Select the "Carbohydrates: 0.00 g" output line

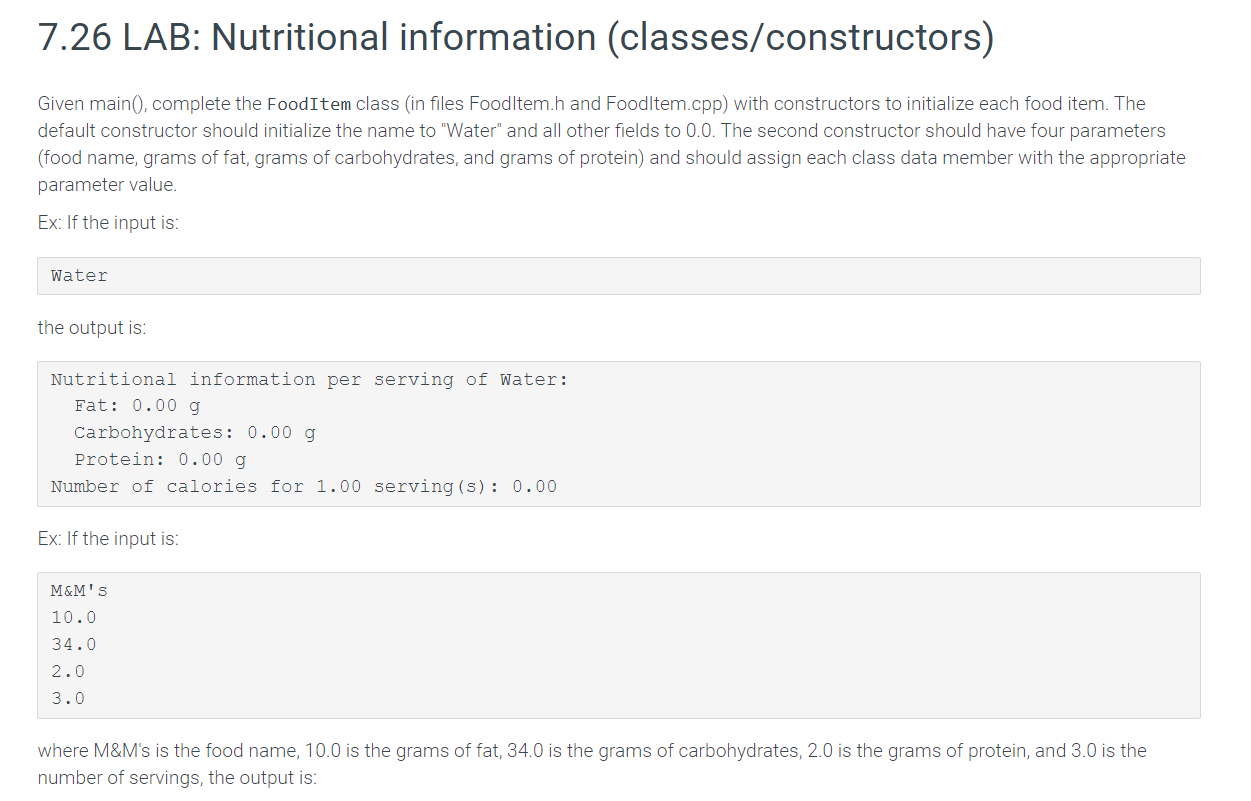pyautogui.click(x=195, y=433)
